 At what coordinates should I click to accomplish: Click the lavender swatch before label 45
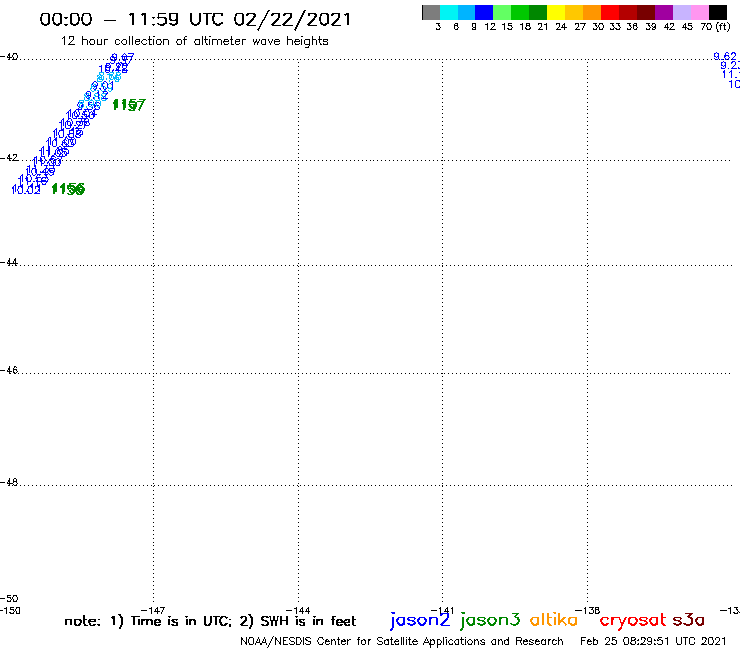(681, 12)
